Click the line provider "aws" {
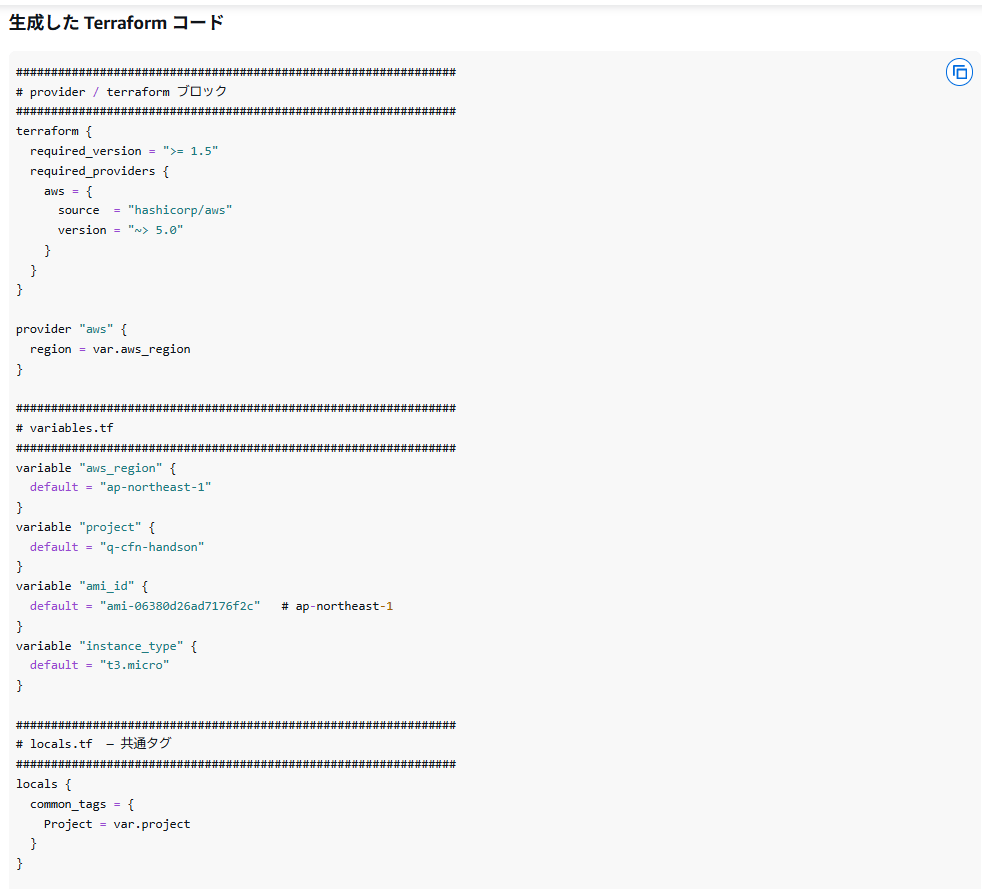Viewport: 982px width, 889px height. click(x=71, y=329)
